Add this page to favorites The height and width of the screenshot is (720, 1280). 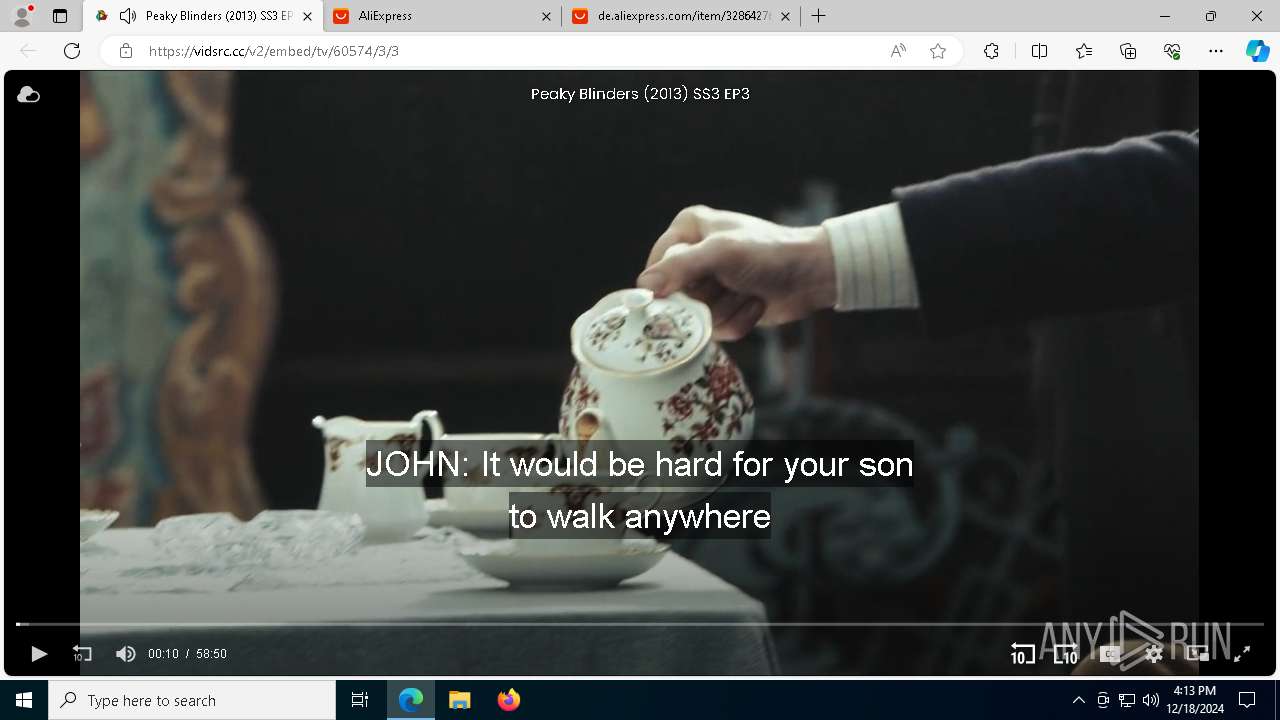point(938,51)
